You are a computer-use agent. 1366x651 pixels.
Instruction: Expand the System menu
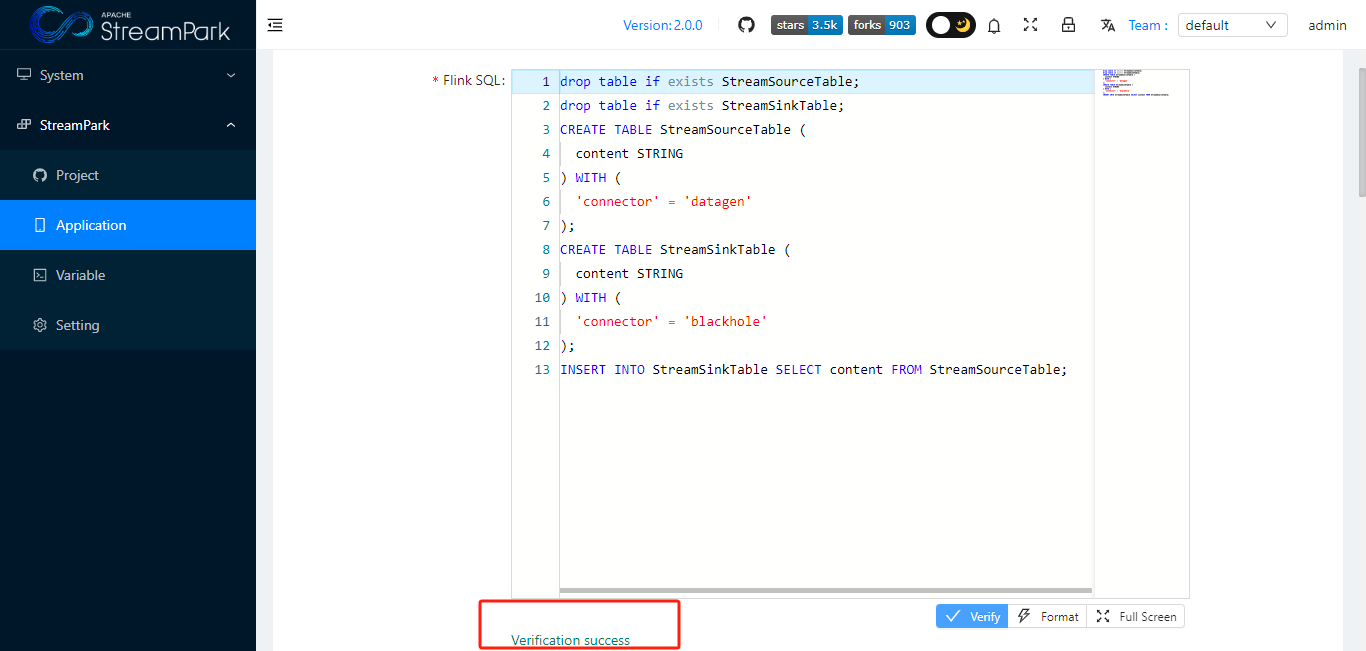click(x=128, y=75)
